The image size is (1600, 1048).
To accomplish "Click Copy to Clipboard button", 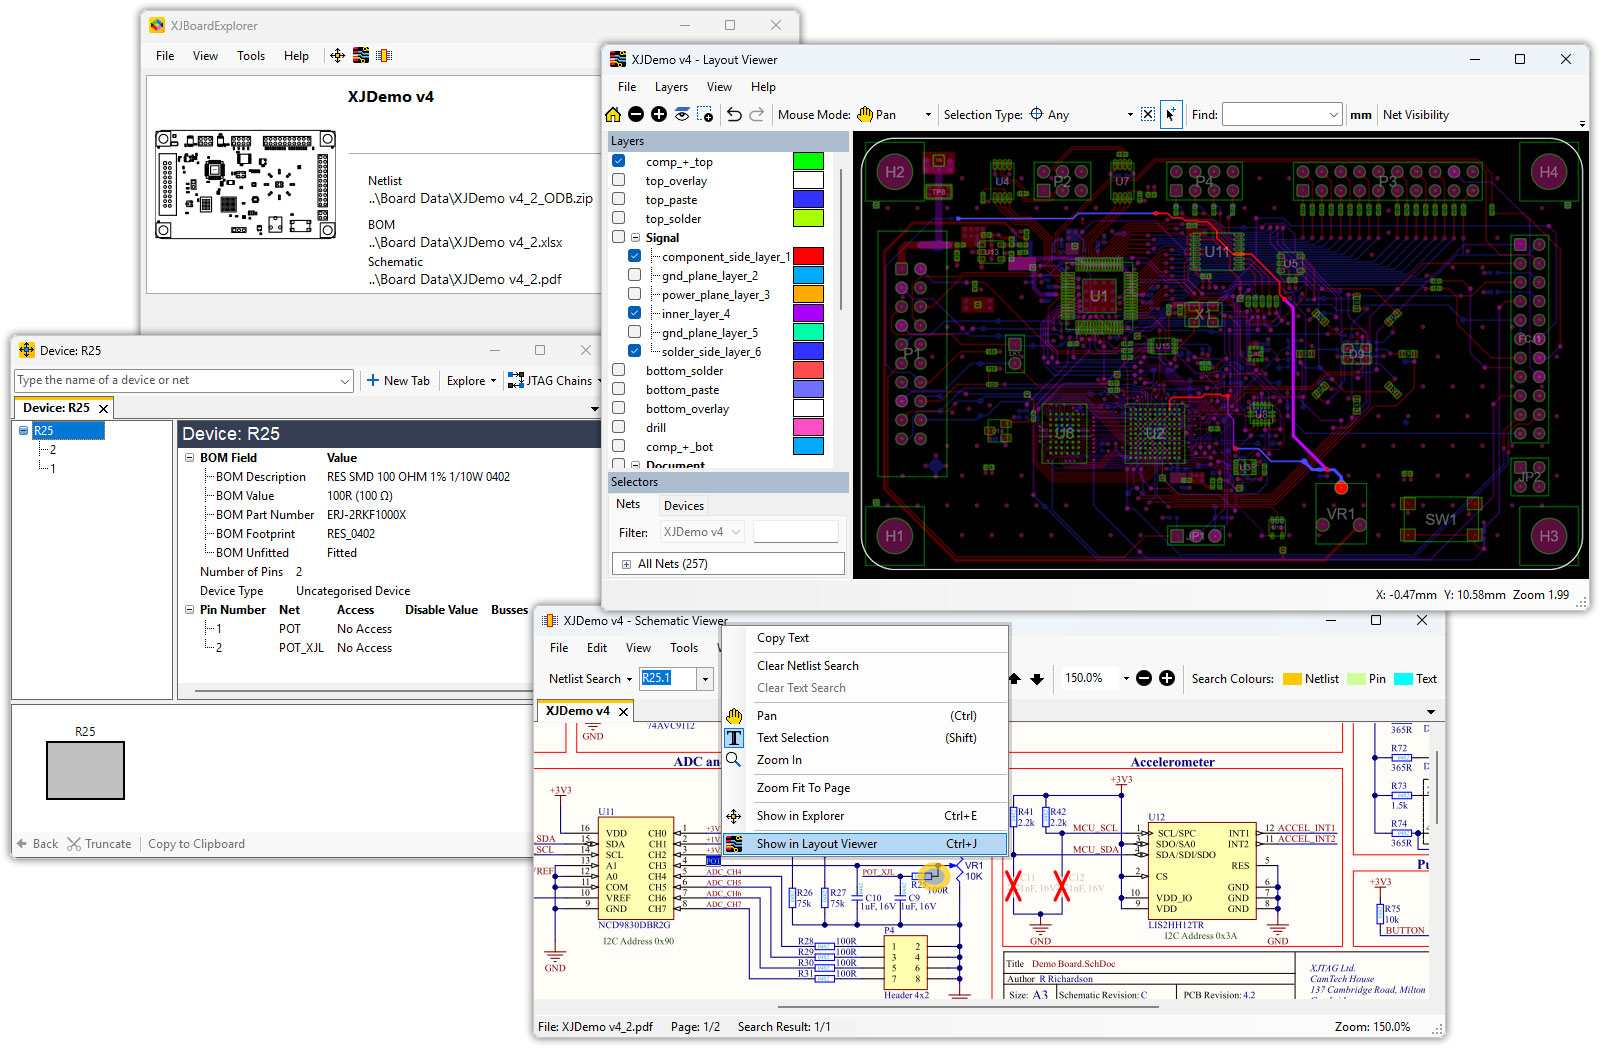I will tap(196, 844).
